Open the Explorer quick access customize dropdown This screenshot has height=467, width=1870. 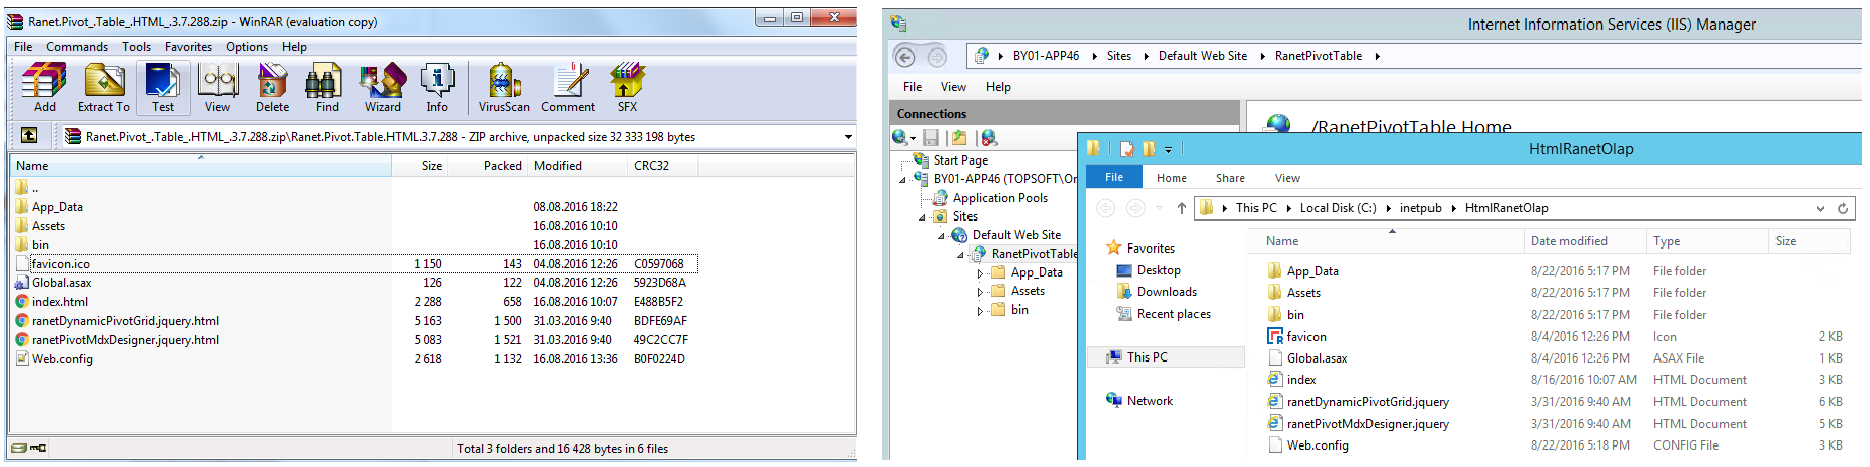click(x=1168, y=150)
